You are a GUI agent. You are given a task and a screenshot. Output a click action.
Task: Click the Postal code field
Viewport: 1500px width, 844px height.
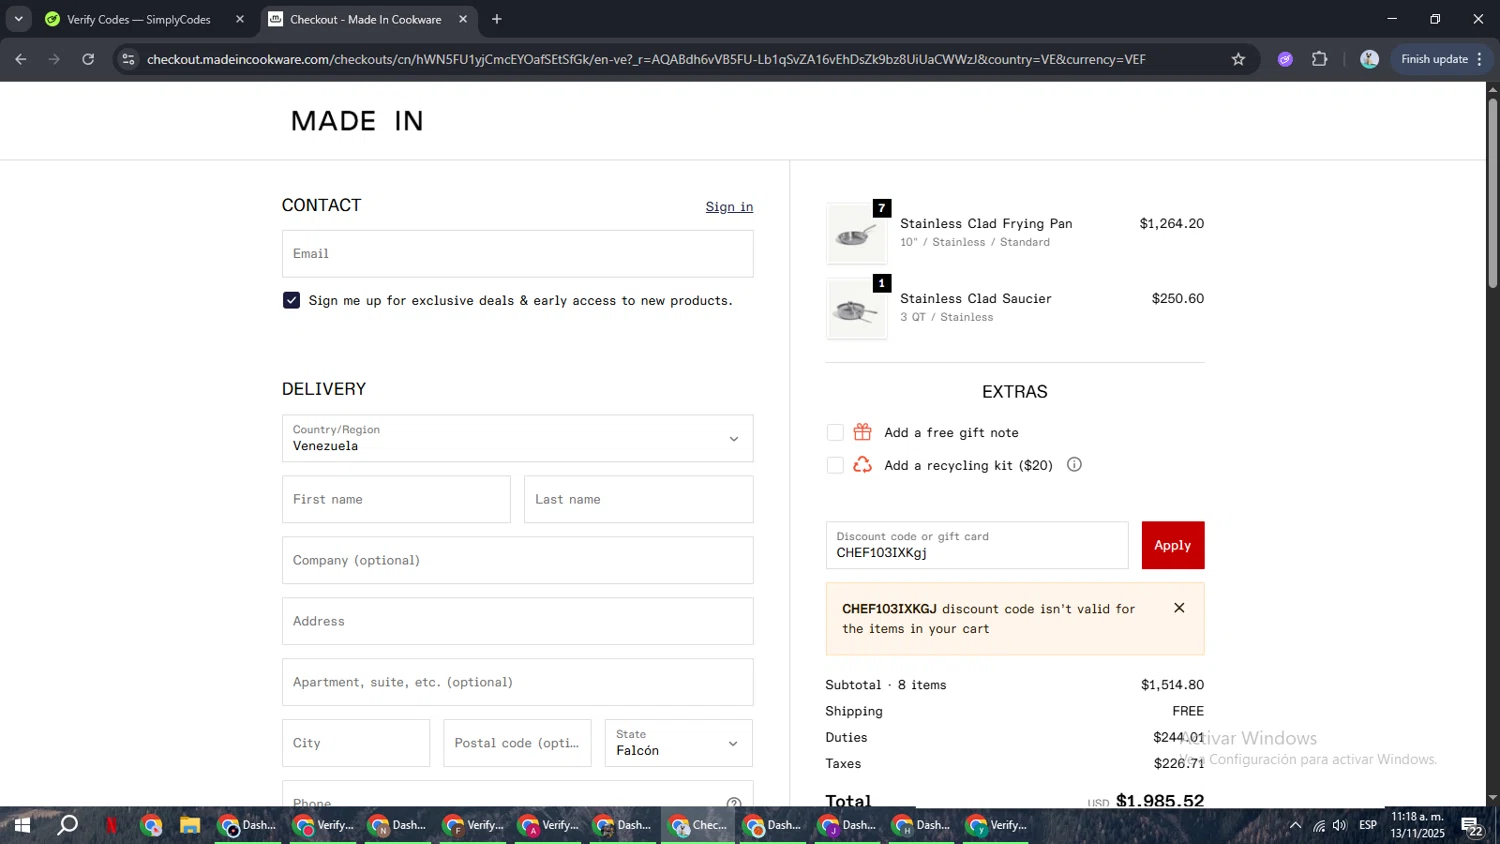[517, 743]
